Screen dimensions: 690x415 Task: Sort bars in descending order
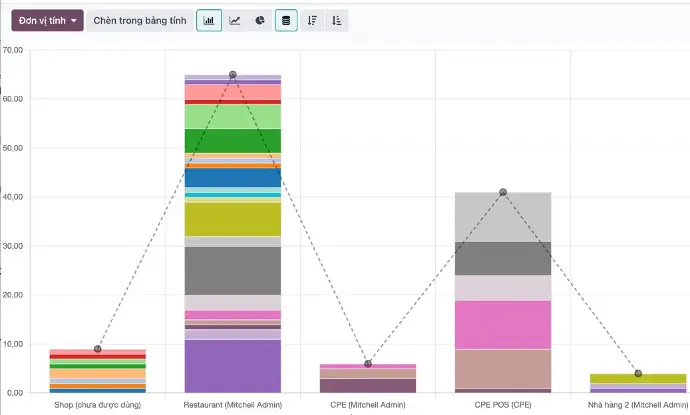pyautogui.click(x=312, y=20)
